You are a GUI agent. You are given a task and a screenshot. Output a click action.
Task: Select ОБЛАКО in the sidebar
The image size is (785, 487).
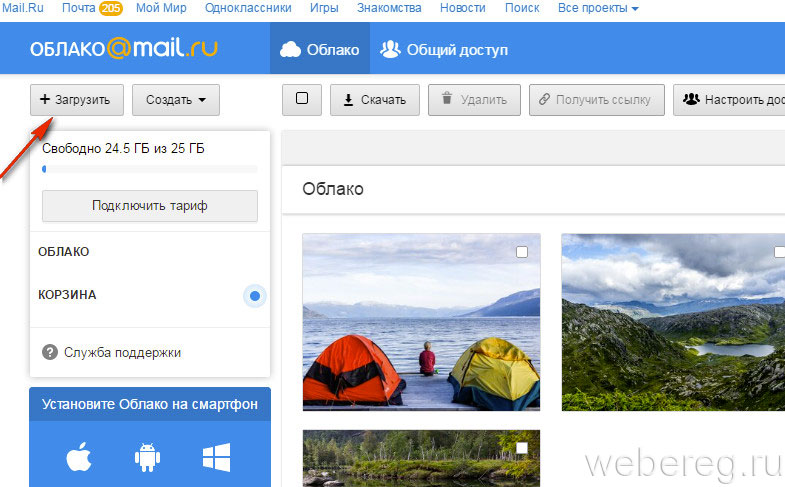tap(64, 251)
